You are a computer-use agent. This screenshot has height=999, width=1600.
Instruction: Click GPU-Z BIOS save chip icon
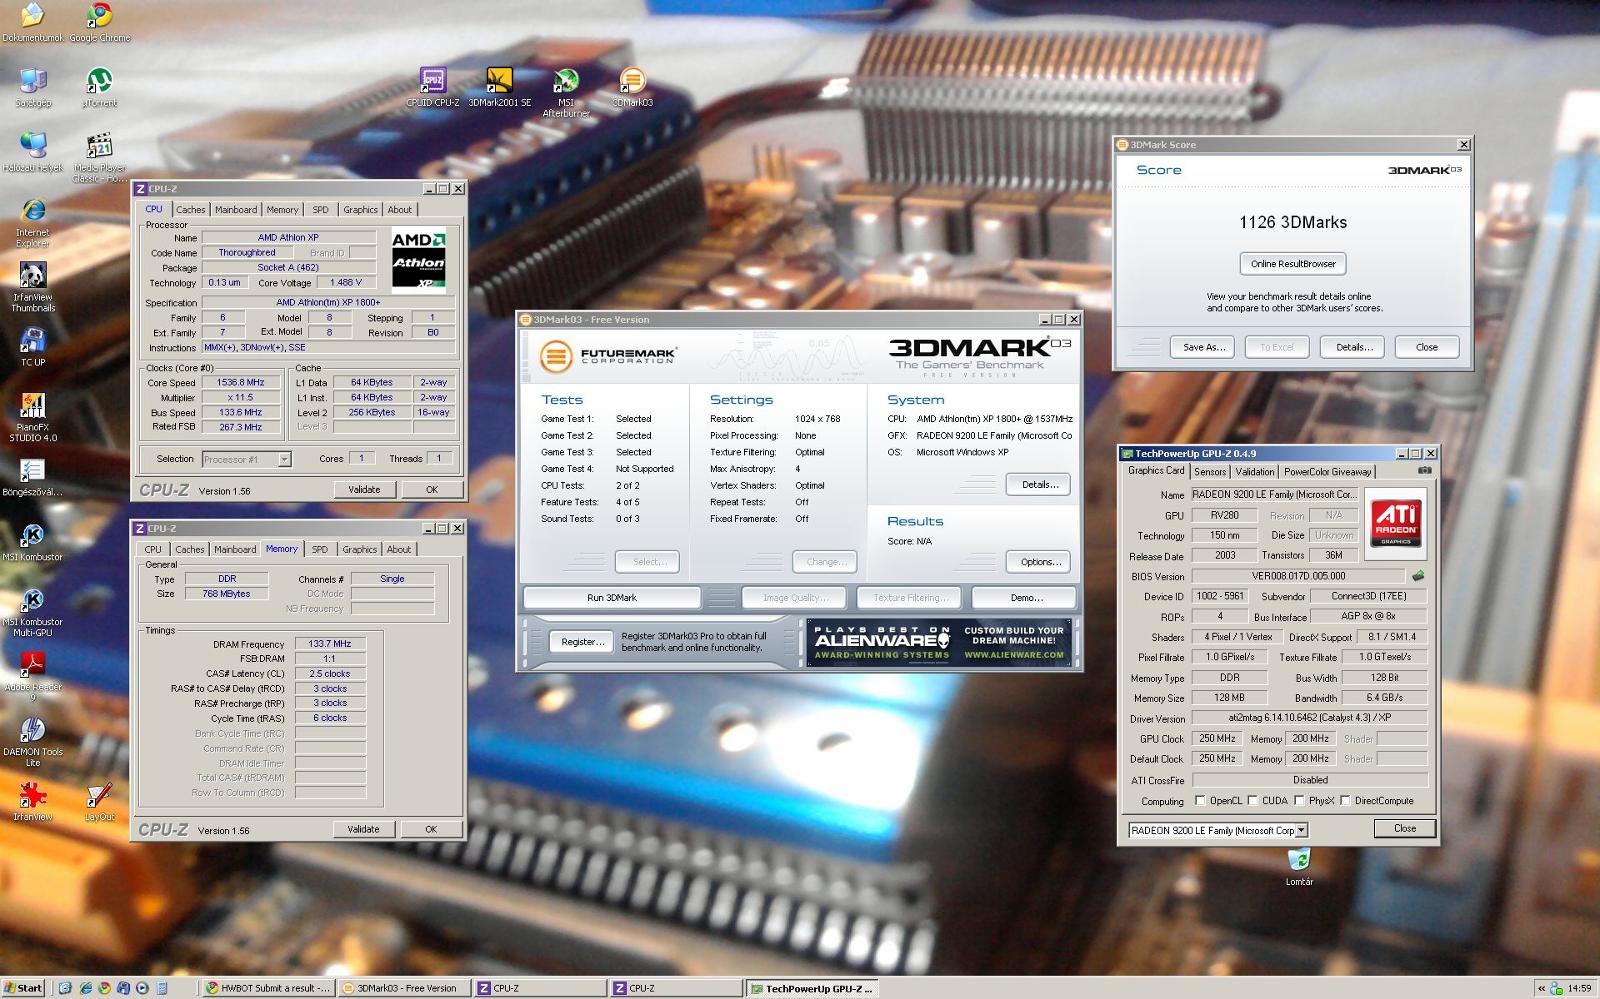click(1418, 576)
